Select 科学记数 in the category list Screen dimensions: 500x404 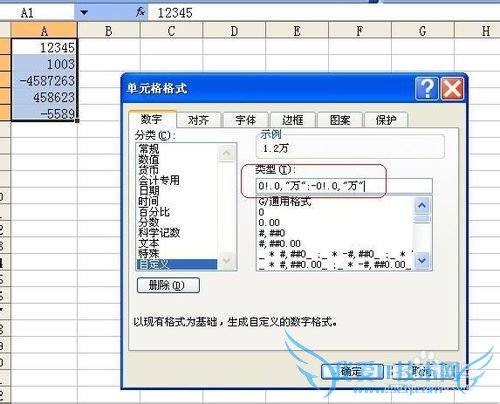177,232
